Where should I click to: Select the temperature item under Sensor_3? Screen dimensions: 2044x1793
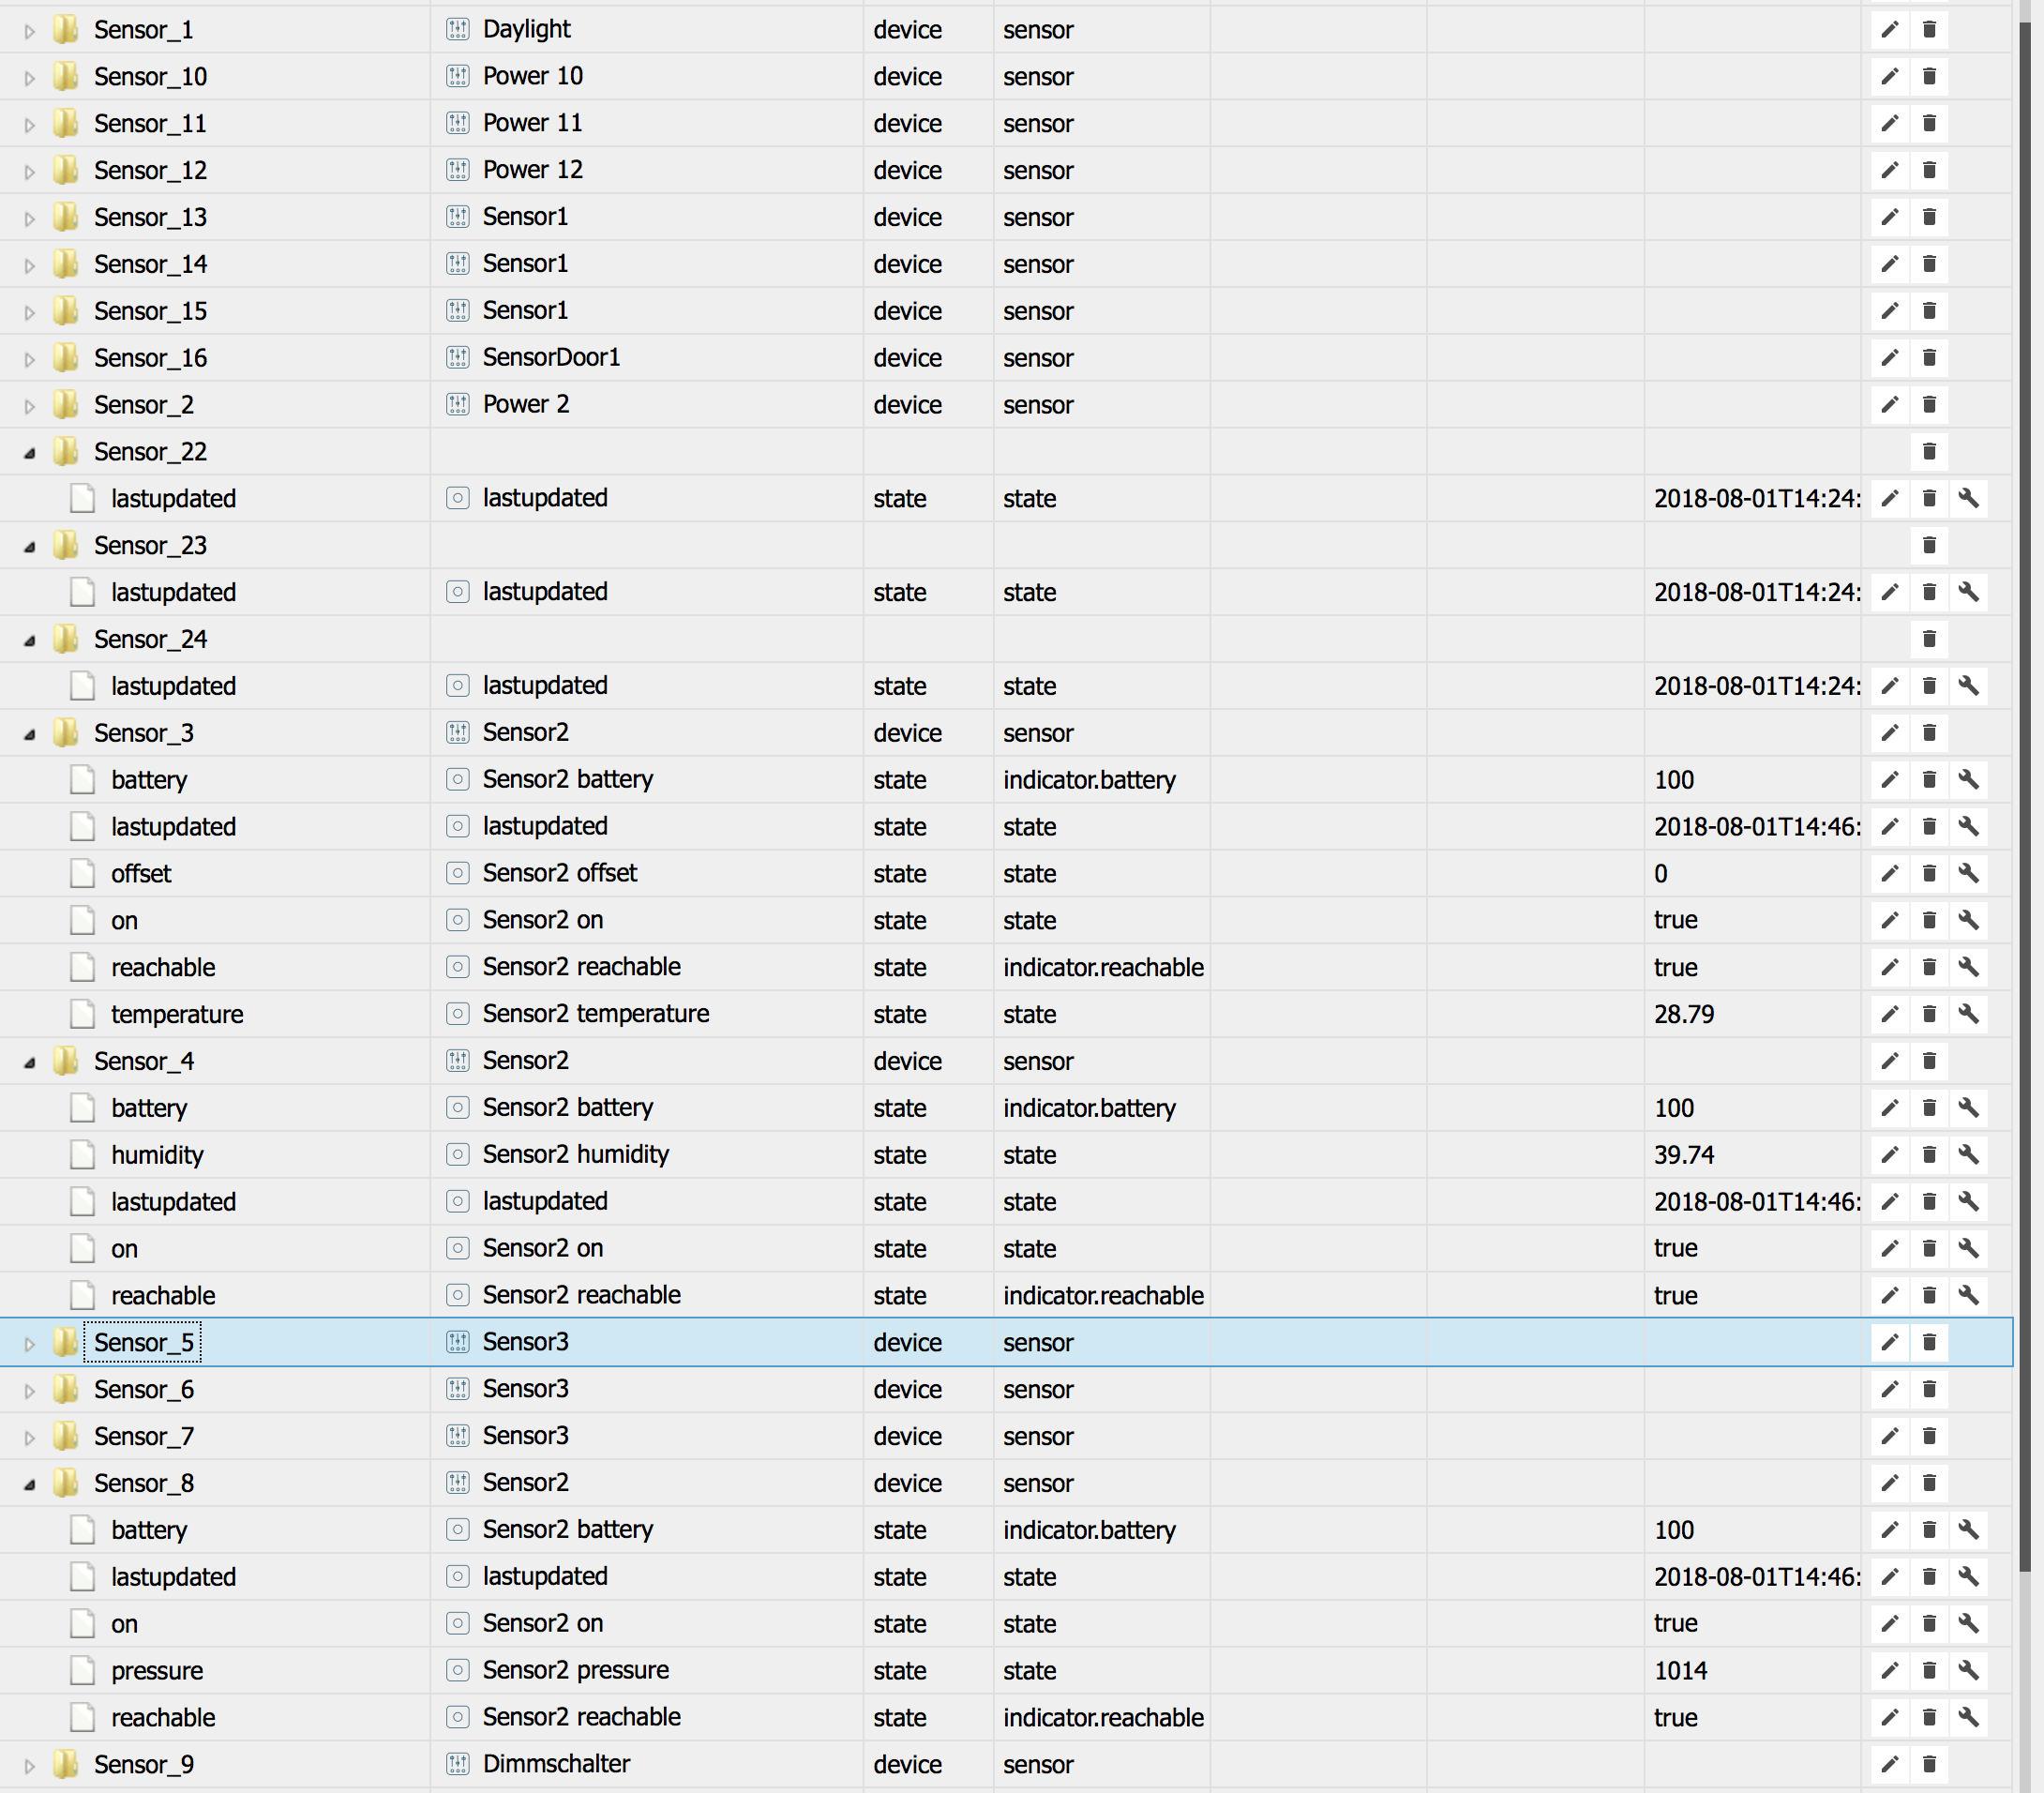177,1015
